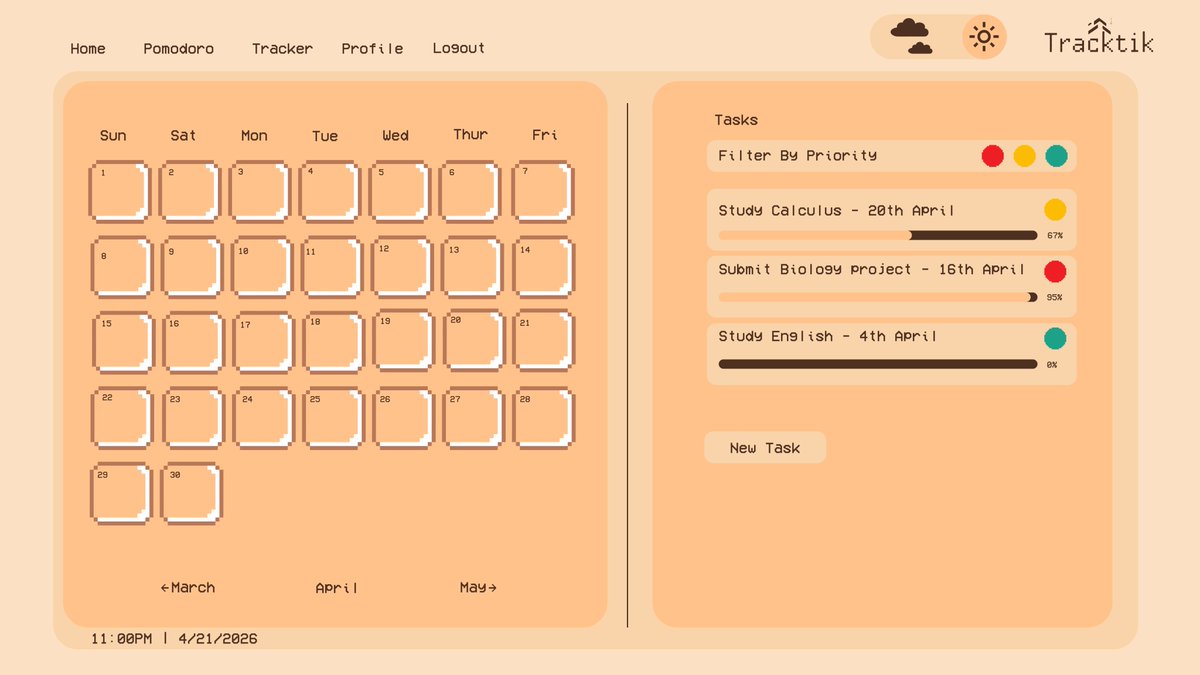Click Submit Biology project progress bar
Screen dimensions: 1200x675
click(878, 297)
